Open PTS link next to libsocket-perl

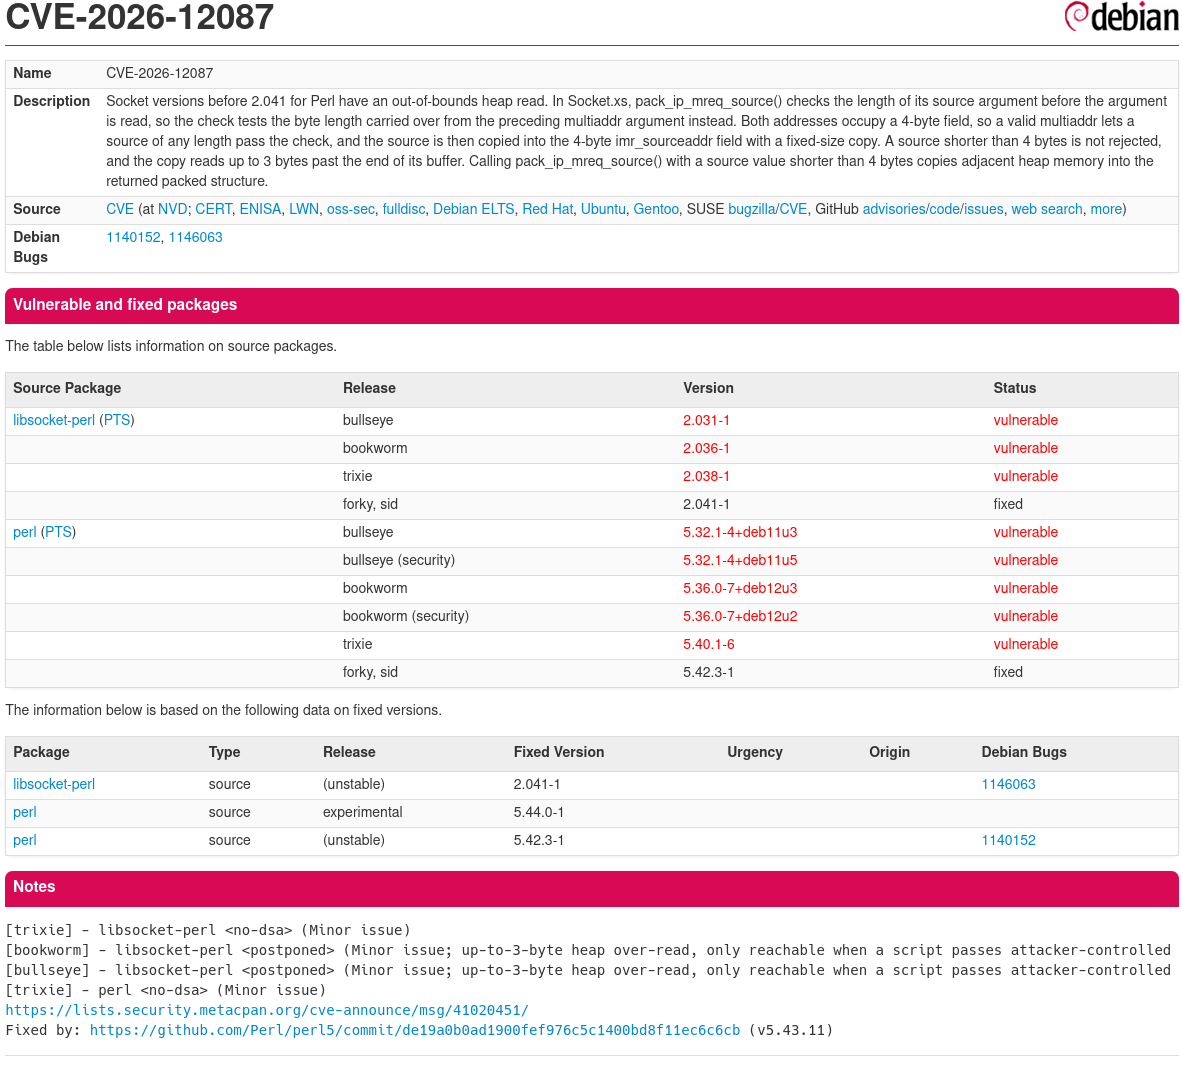pyautogui.click(x=117, y=420)
